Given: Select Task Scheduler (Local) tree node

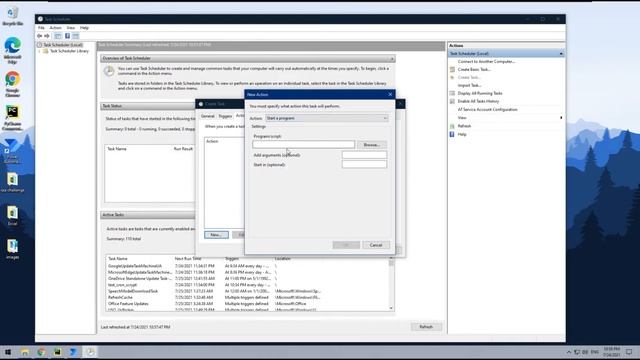Looking at the screenshot, I should [x=63, y=45].
